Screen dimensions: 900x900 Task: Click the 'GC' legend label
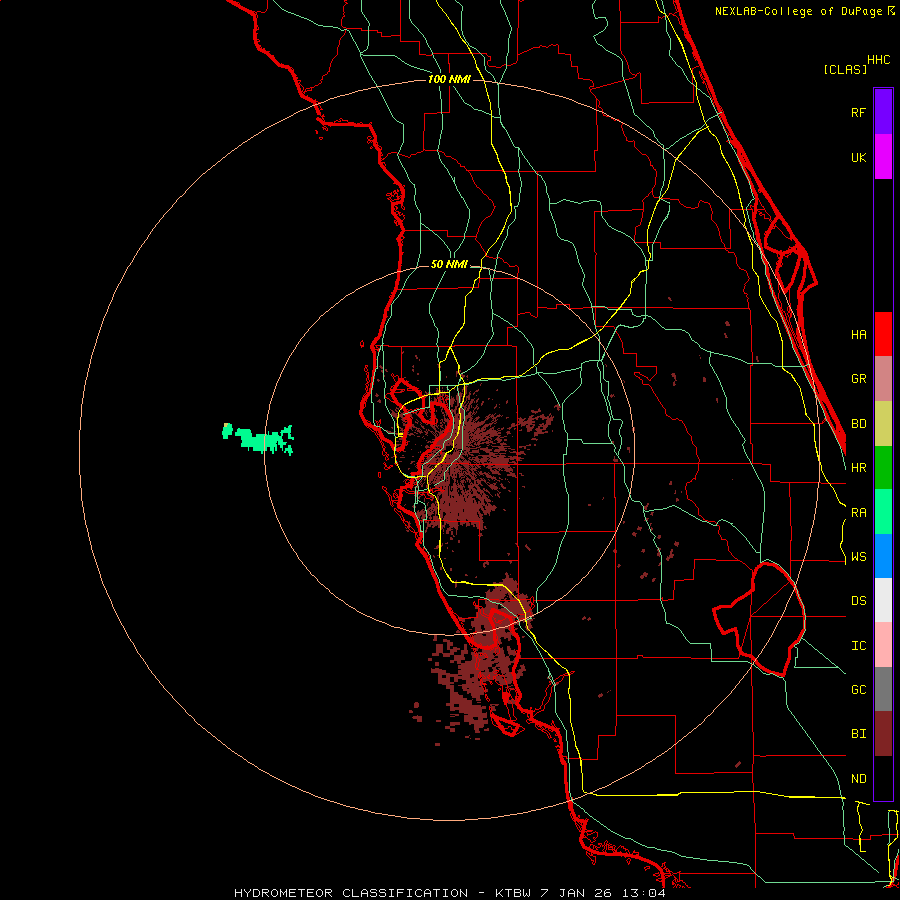(x=858, y=689)
